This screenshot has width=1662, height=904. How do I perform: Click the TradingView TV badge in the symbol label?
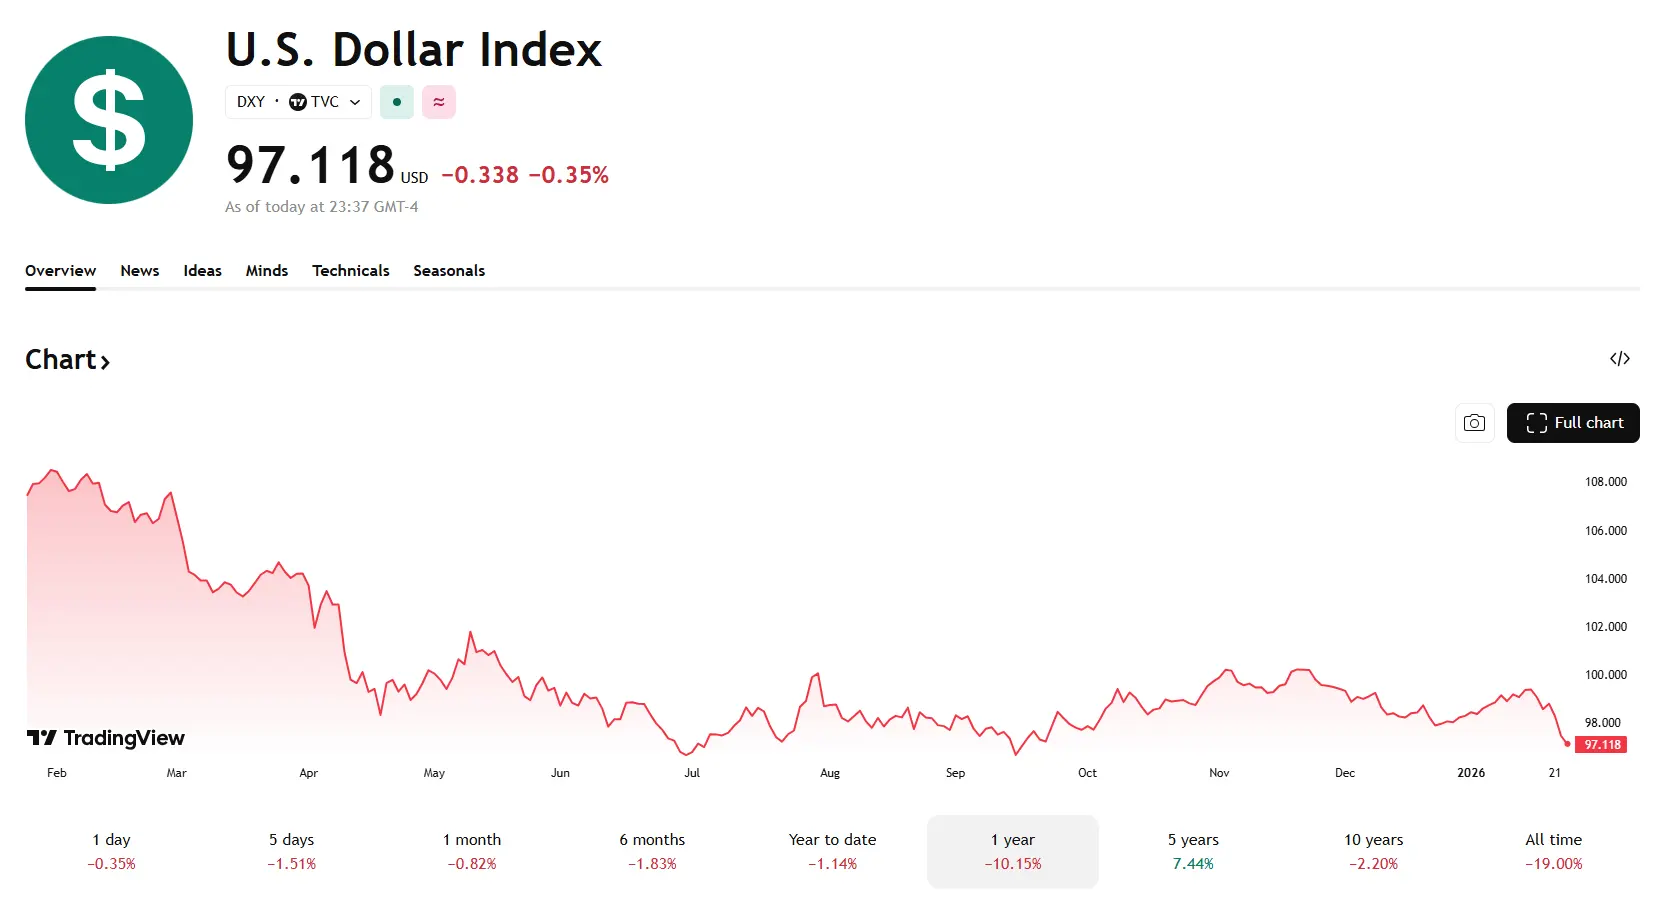pyautogui.click(x=296, y=102)
